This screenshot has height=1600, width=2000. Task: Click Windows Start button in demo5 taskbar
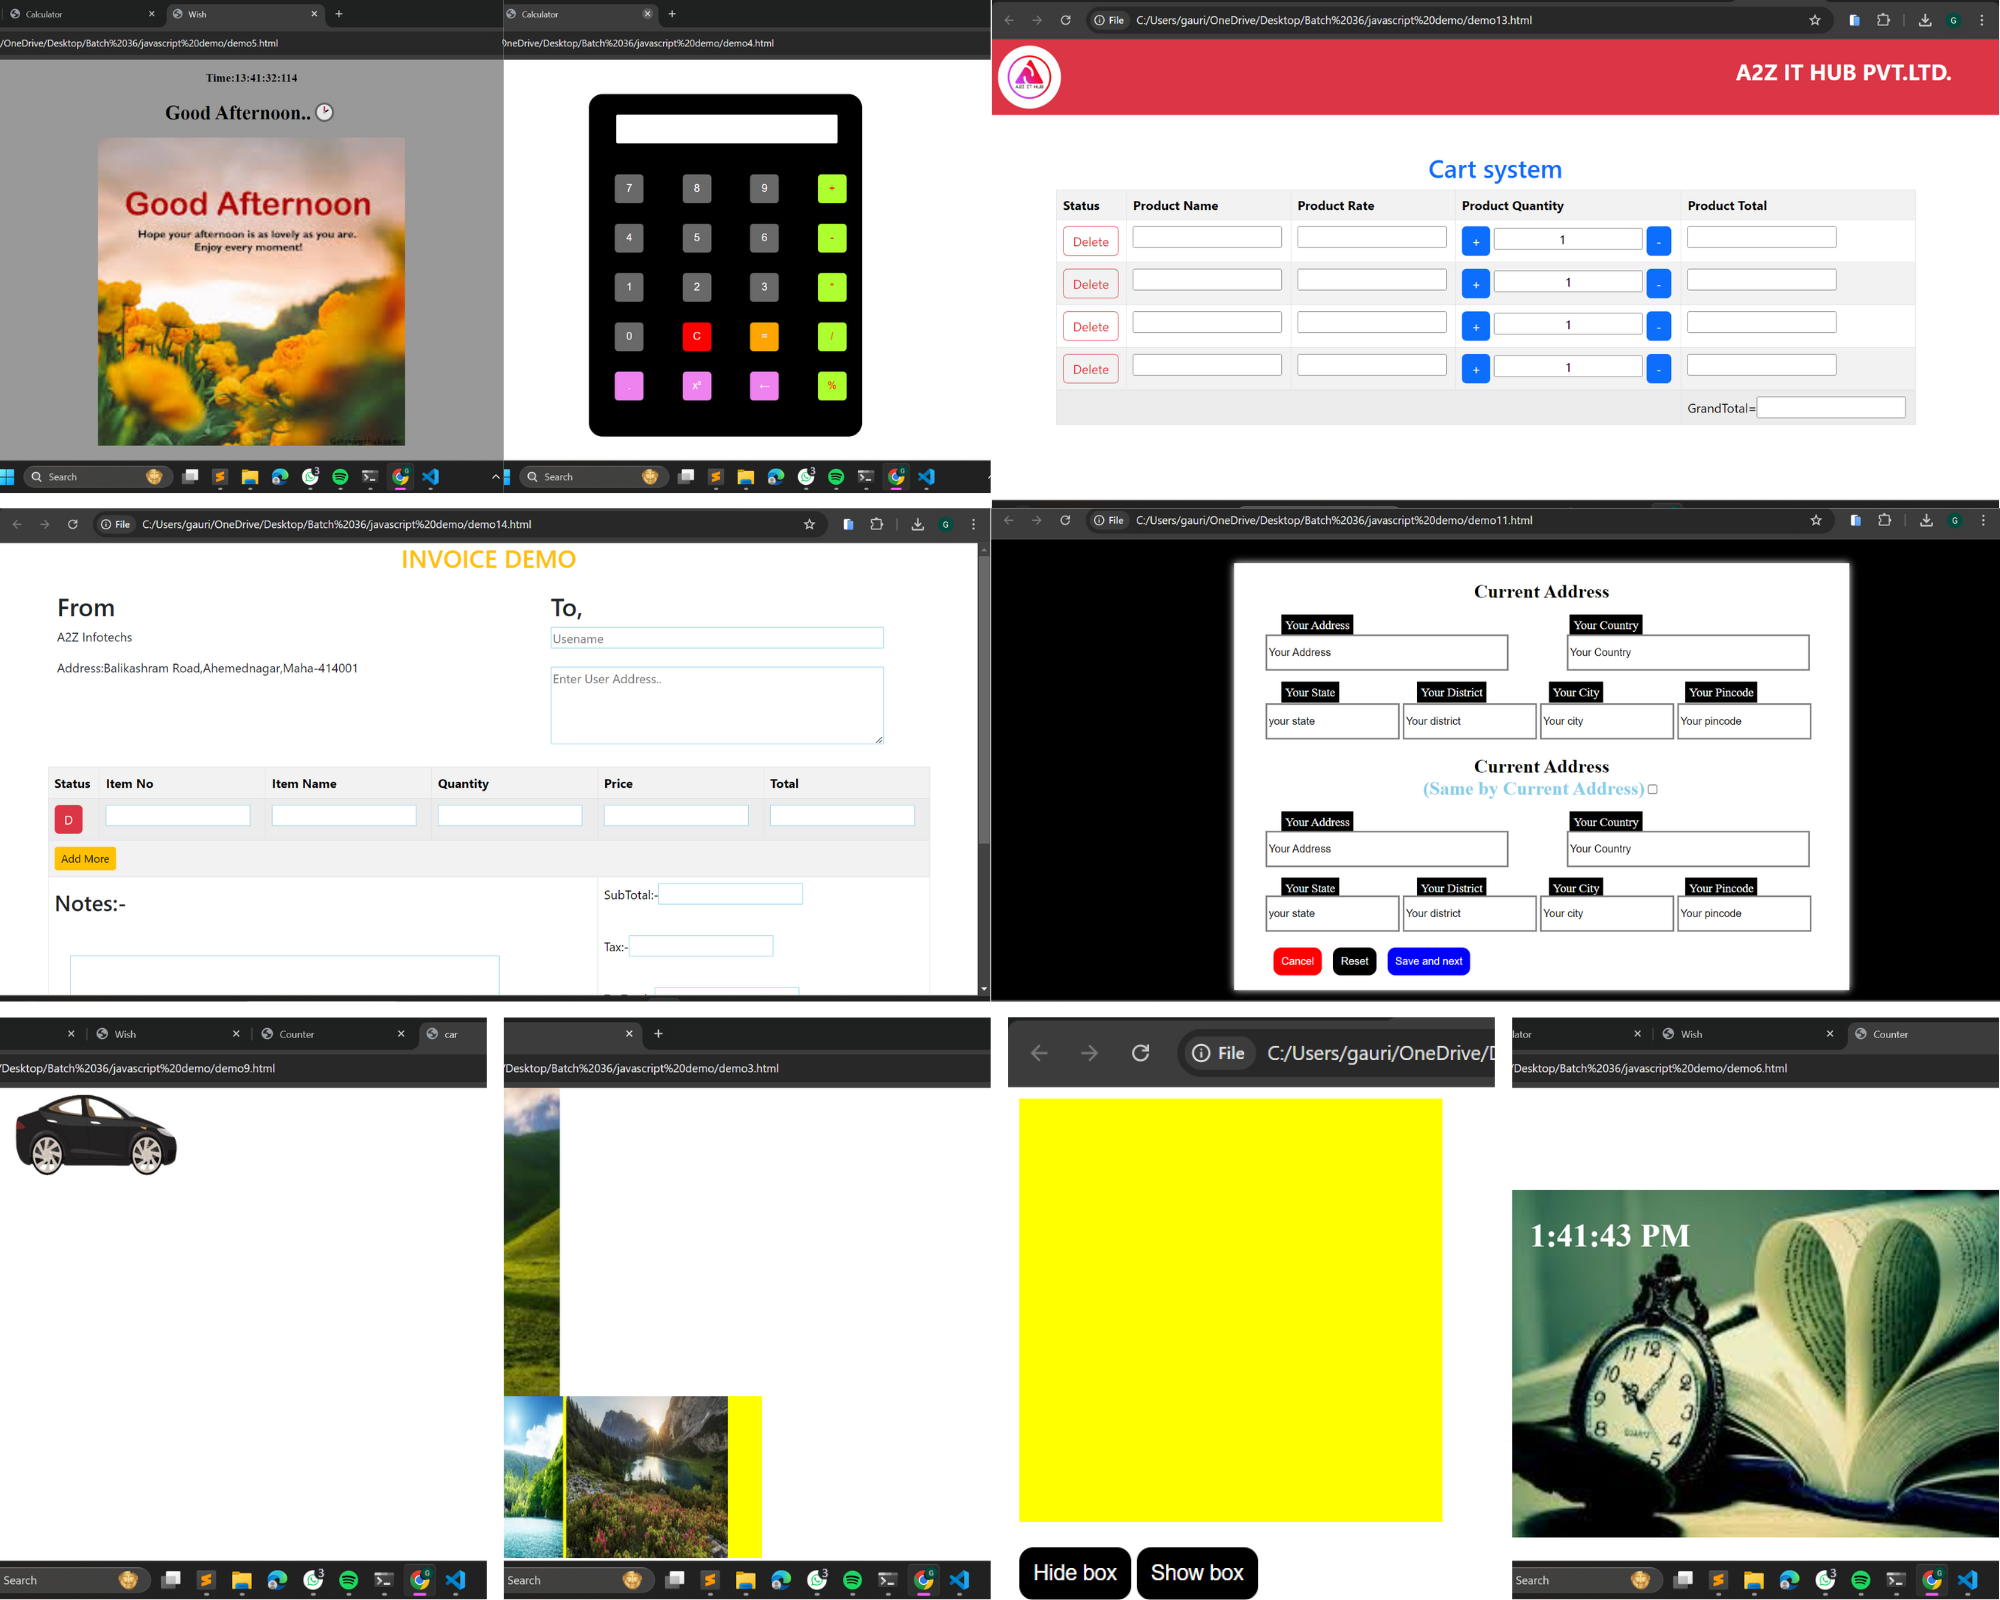coord(8,477)
